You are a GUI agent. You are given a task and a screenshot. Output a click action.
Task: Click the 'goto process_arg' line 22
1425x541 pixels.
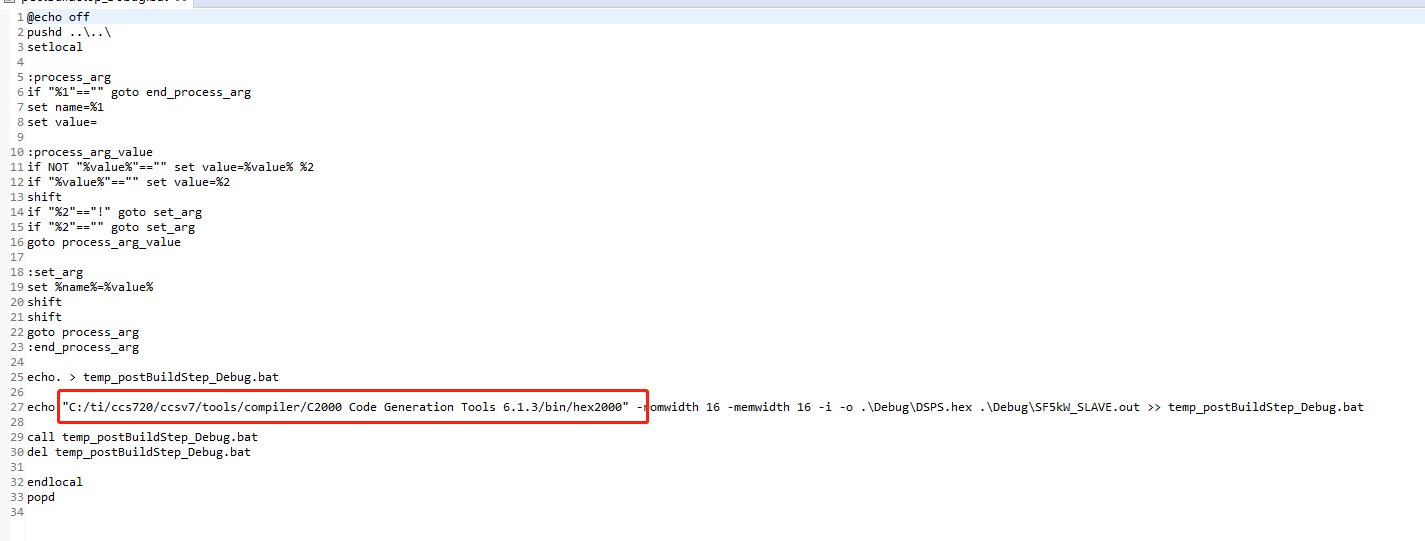tap(83, 332)
